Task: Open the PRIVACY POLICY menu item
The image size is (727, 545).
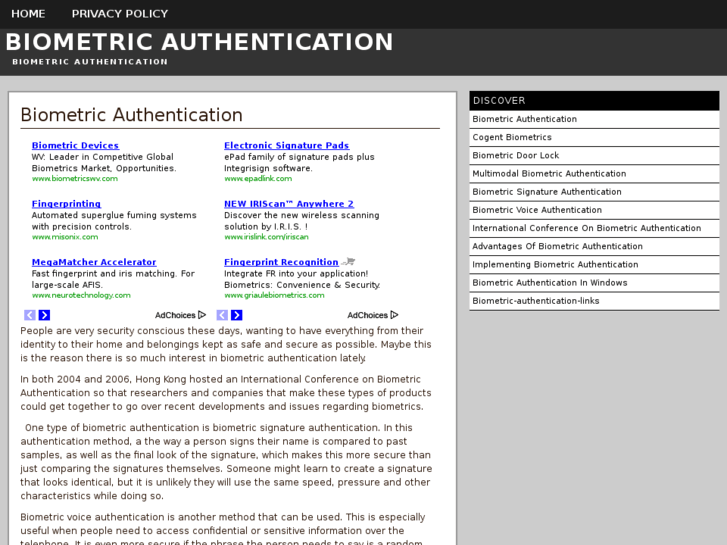Action: click(x=120, y=14)
